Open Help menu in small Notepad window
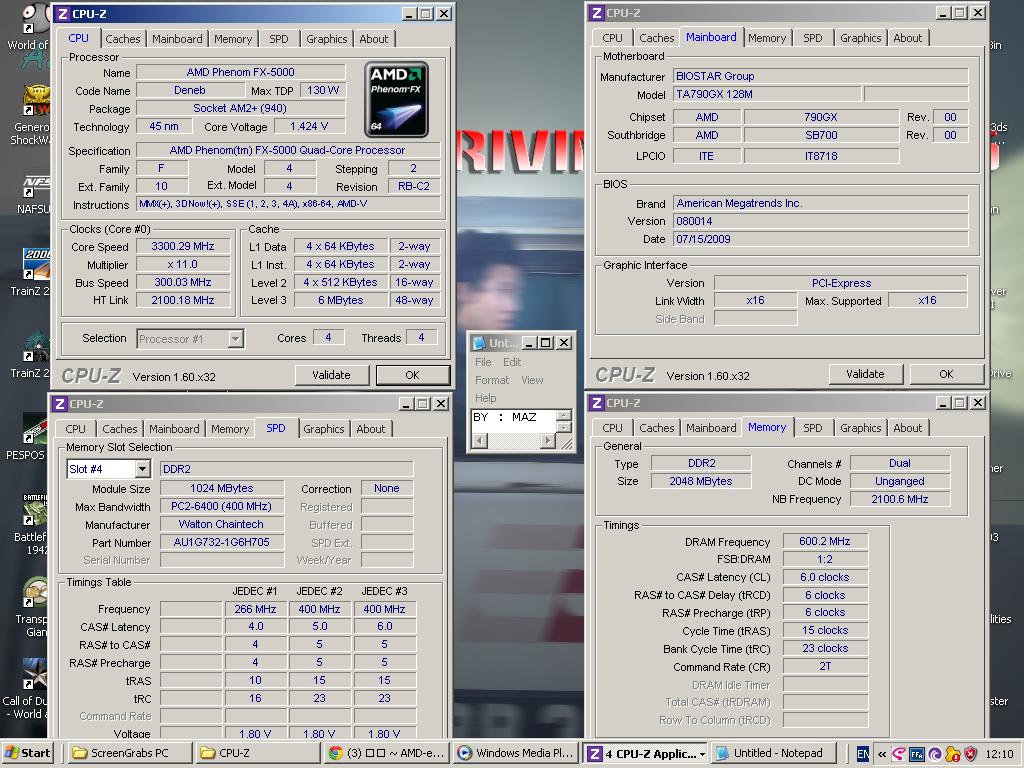The height and width of the screenshot is (768, 1024). point(485,398)
